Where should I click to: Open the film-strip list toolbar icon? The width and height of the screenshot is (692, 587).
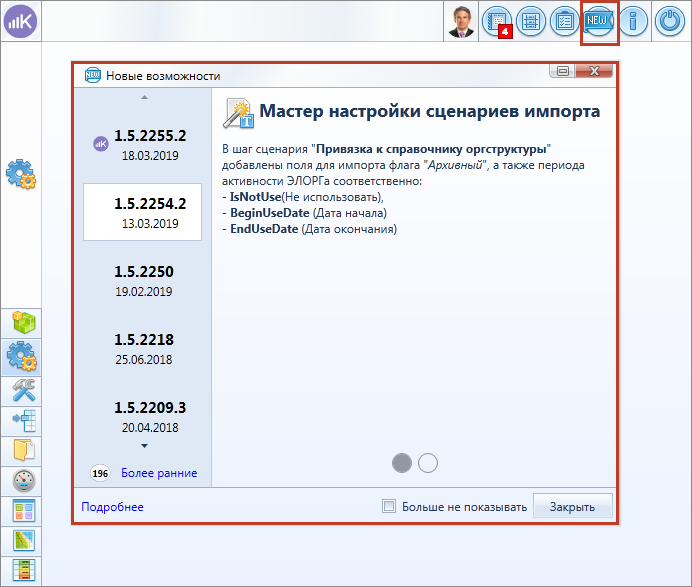point(530,21)
